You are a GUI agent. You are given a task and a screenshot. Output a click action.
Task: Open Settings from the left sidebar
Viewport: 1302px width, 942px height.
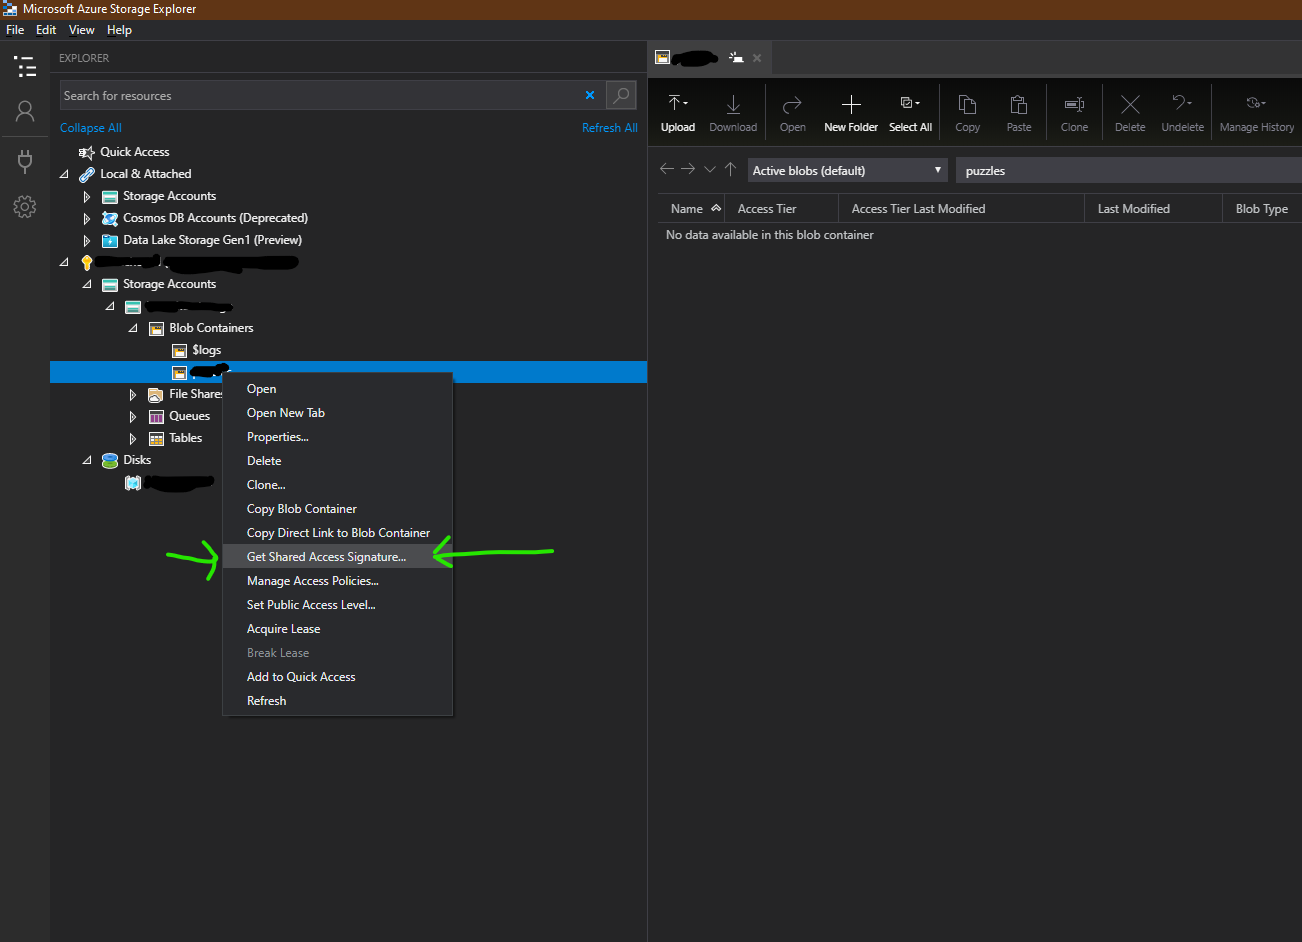coord(25,207)
